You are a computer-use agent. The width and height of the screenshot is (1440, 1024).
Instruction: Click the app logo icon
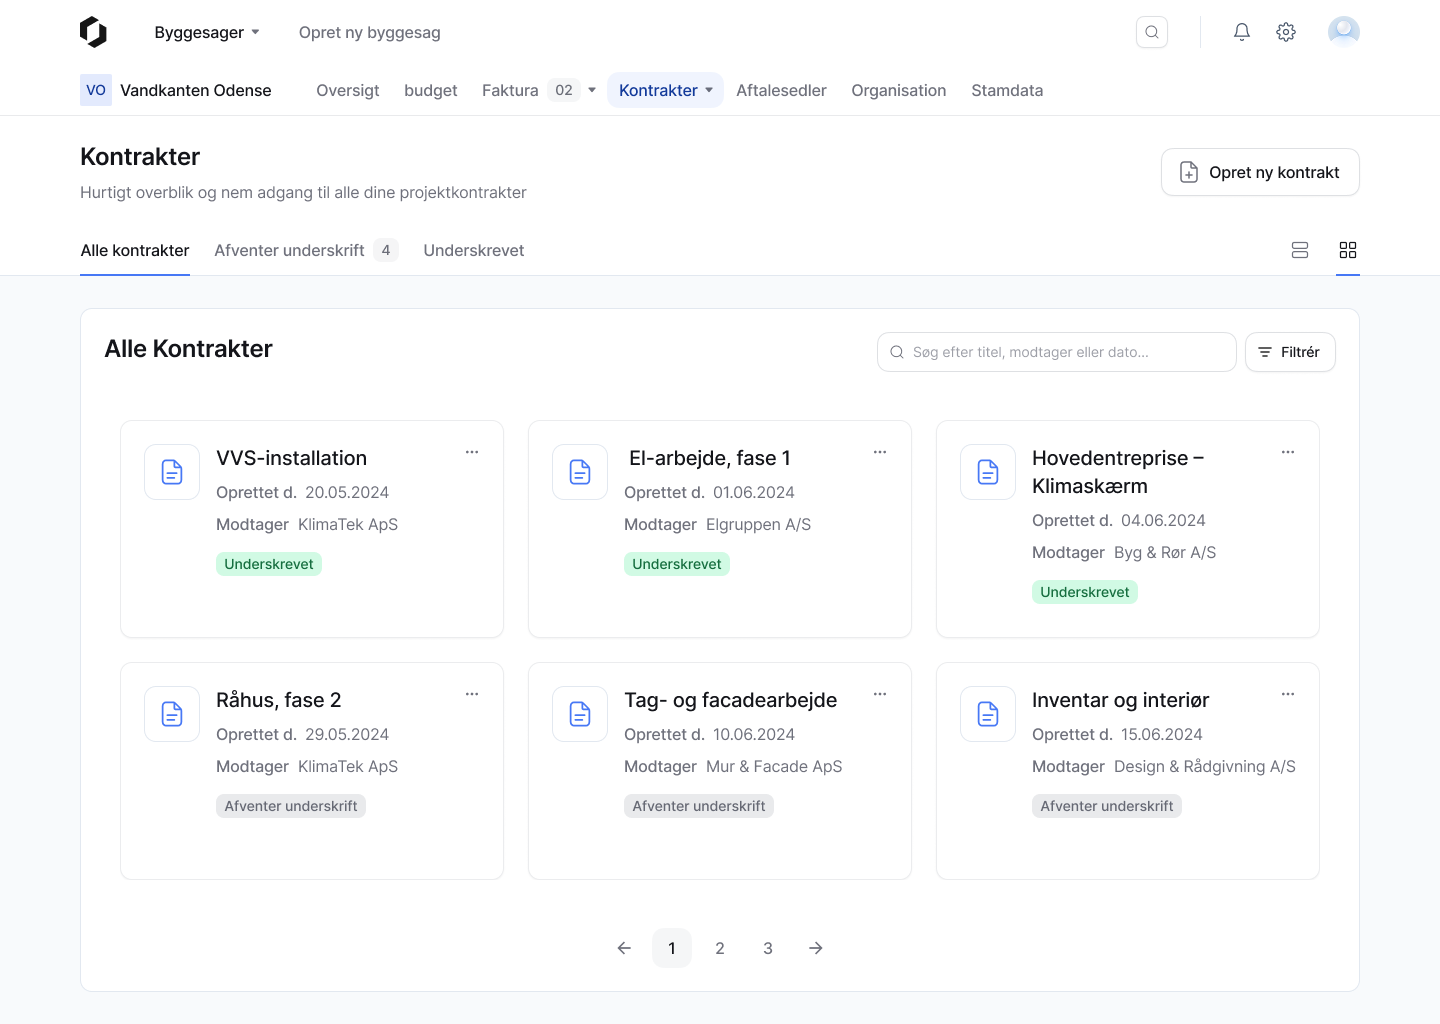(93, 32)
